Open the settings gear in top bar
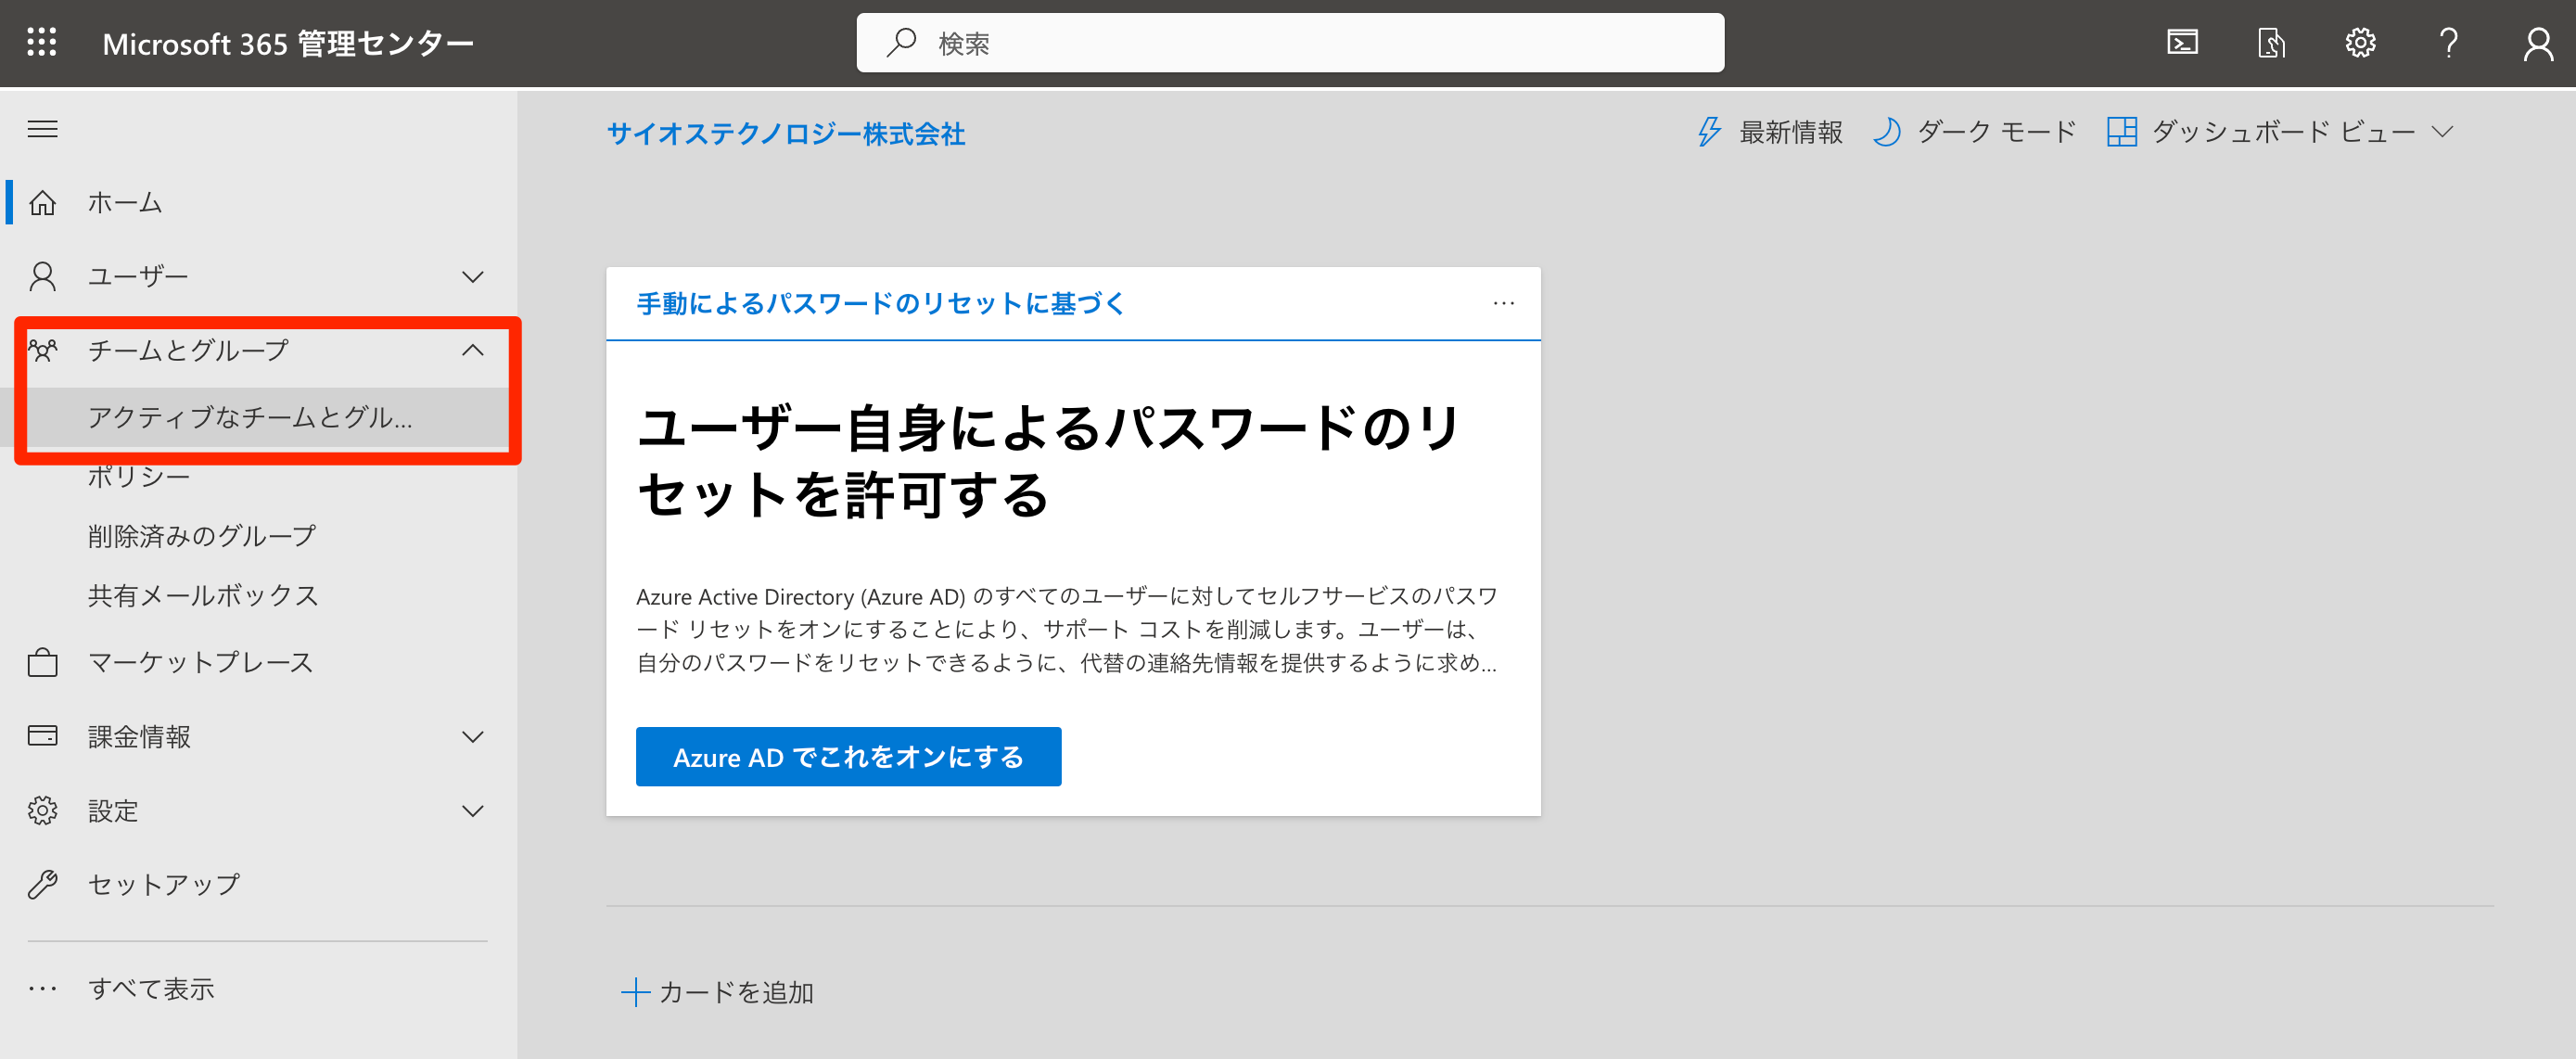This screenshot has height=1059, width=2576. [x=2360, y=42]
